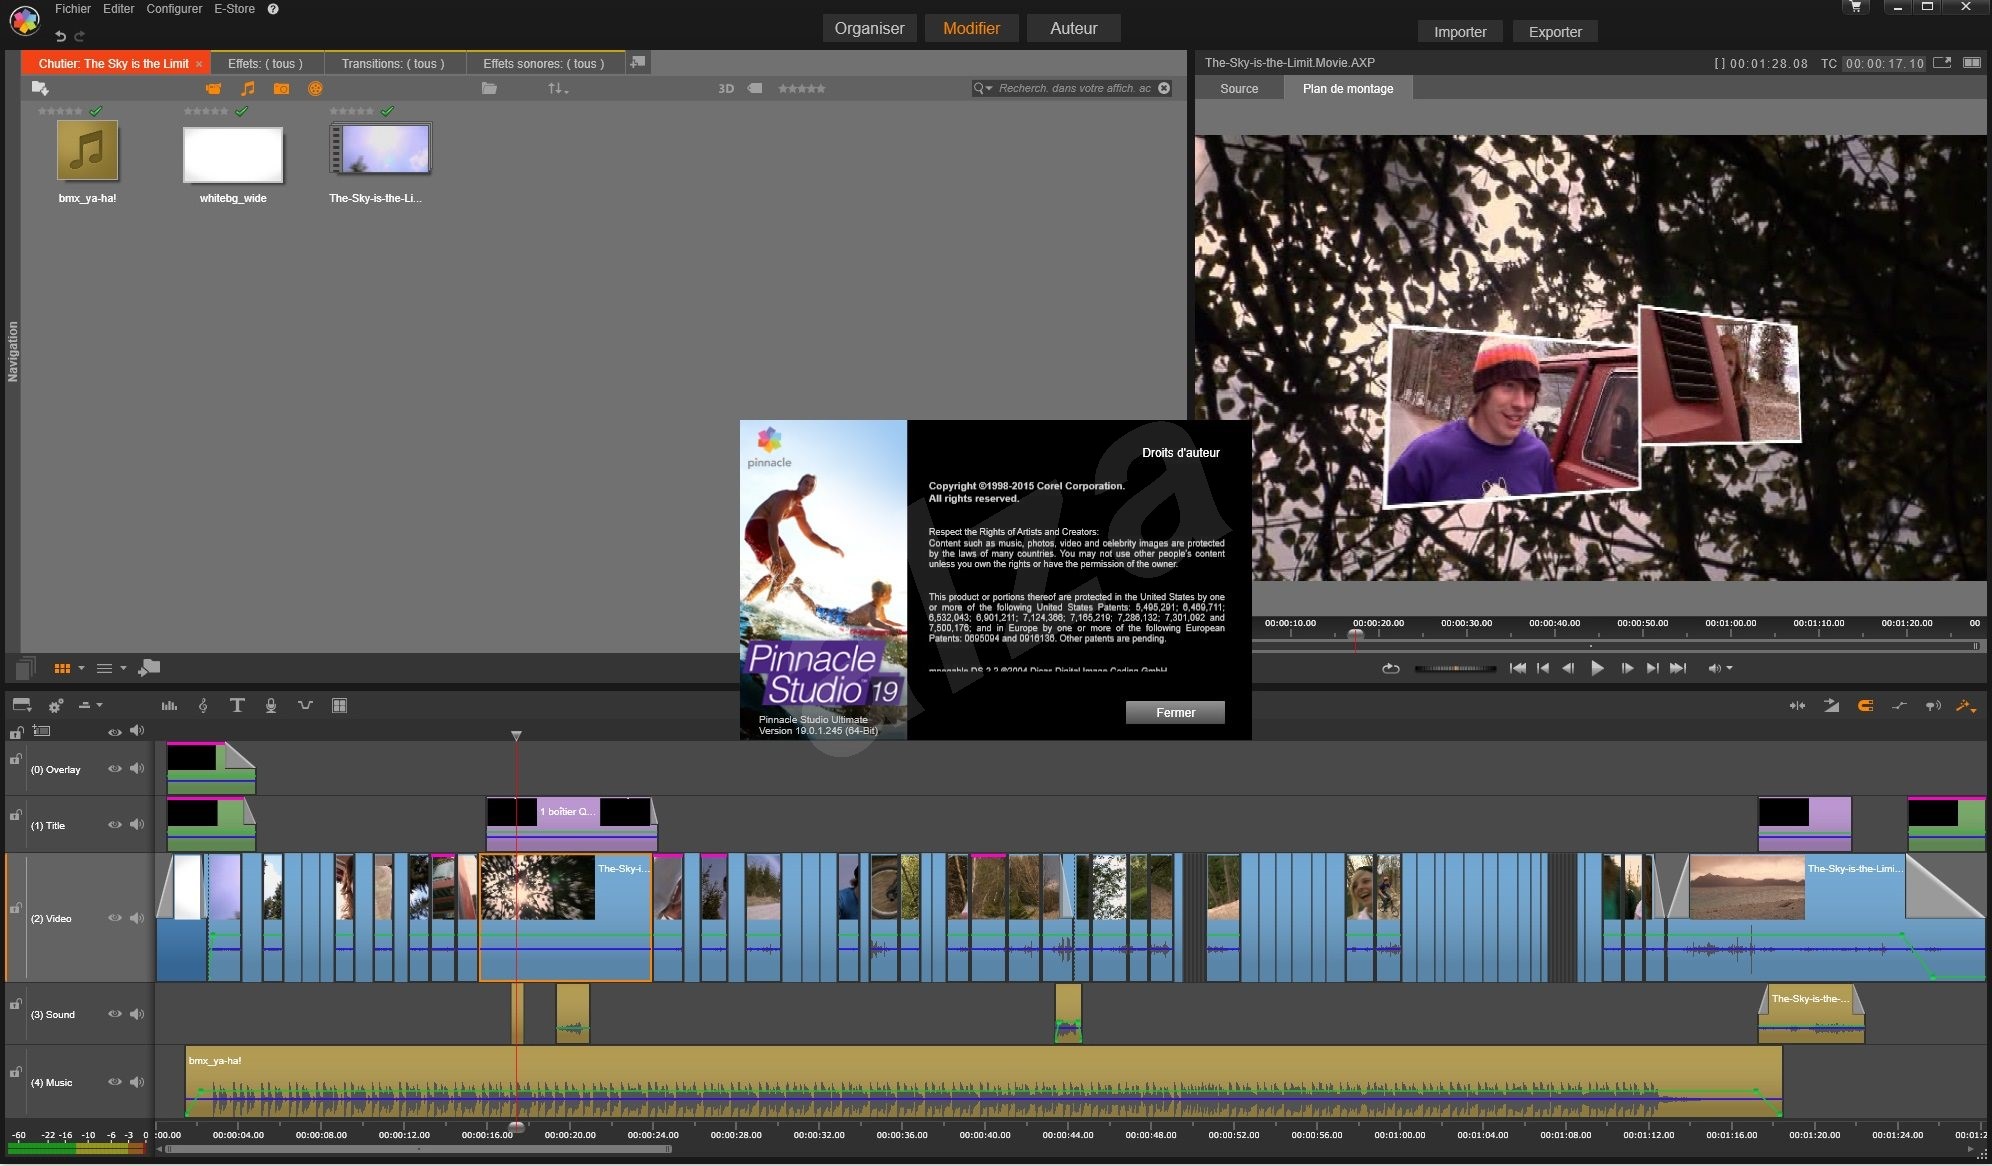
Task: Toggle magnetic snapping magnet icon
Action: tap(1865, 705)
